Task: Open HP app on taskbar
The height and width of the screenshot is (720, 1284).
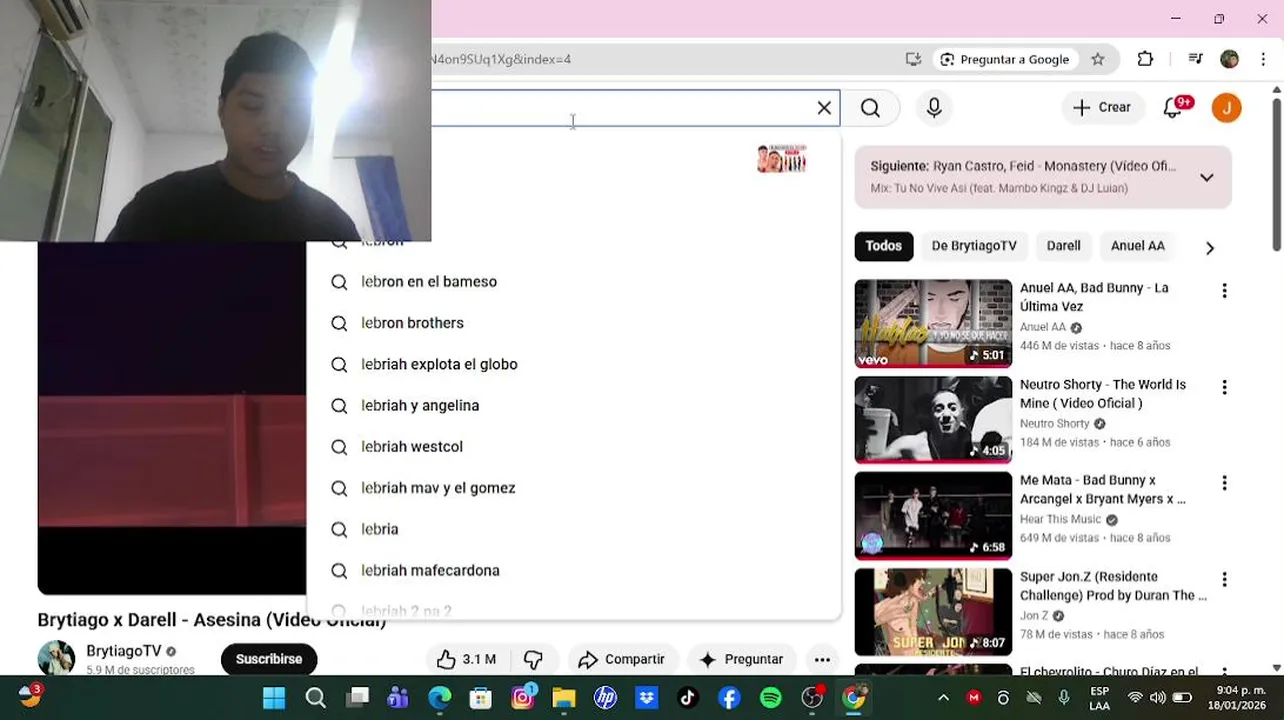Action: coord(605,698)
